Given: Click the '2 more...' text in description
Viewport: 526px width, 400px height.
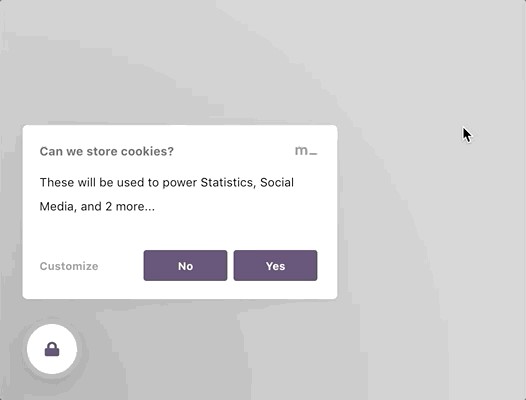Looking at the screenshot, I should click(x=130, y=206).
